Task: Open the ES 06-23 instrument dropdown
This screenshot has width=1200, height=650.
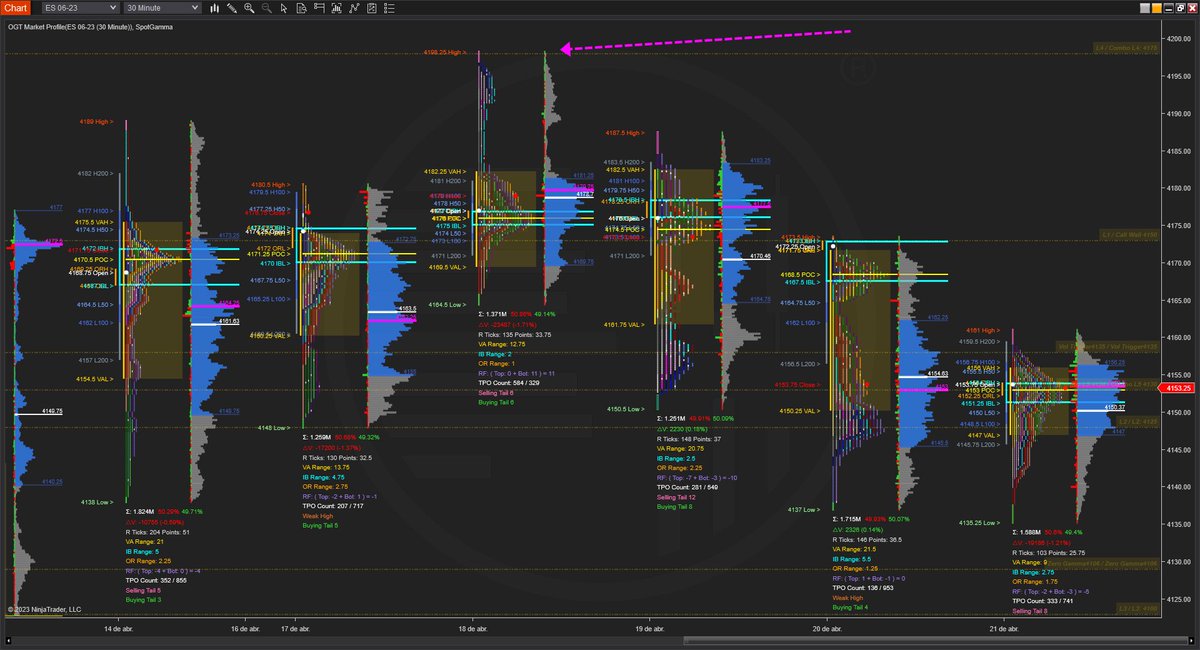Action: 81,8
